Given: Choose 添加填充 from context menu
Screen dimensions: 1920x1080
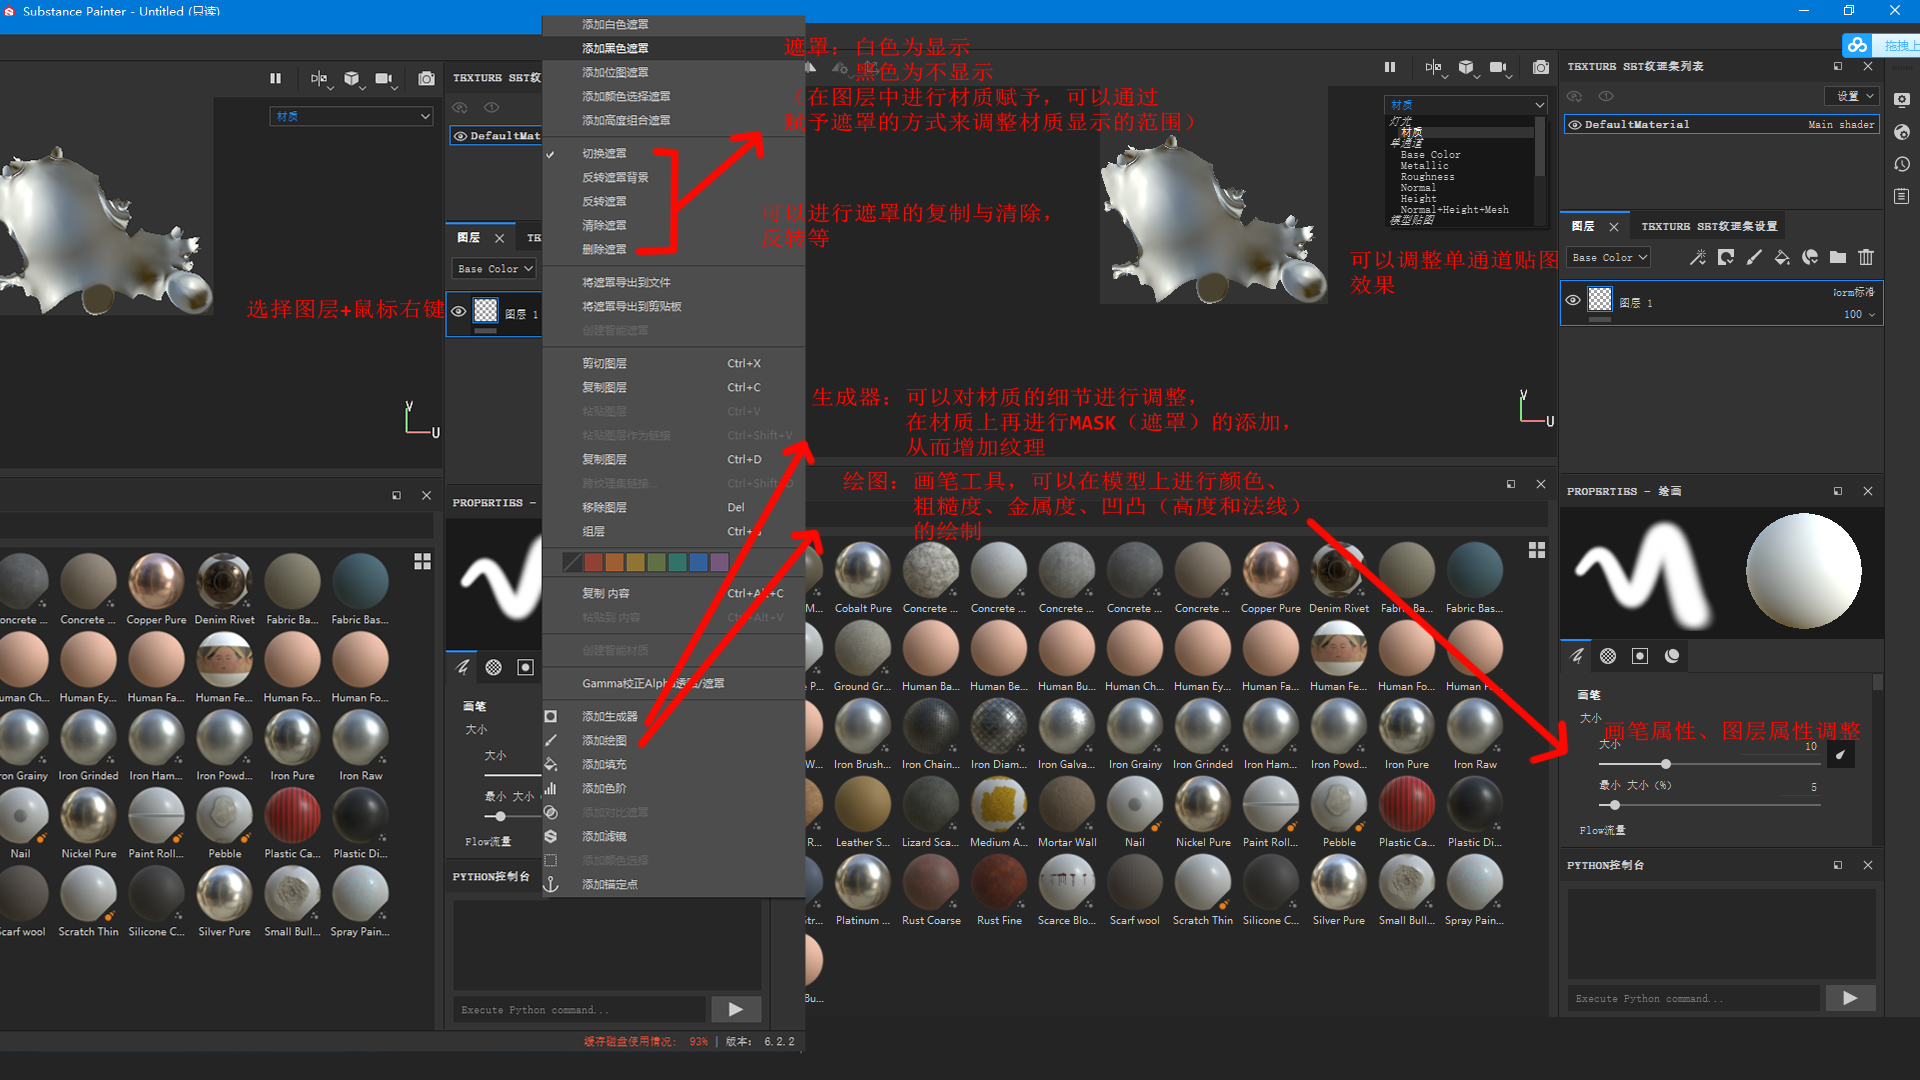Looking at the screenshot, I should tap(674, 764).
